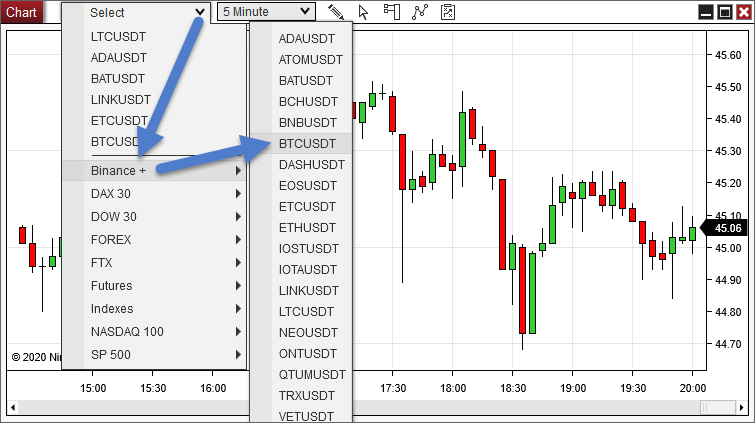Click the 45.06 current price marker

point(726,228)
